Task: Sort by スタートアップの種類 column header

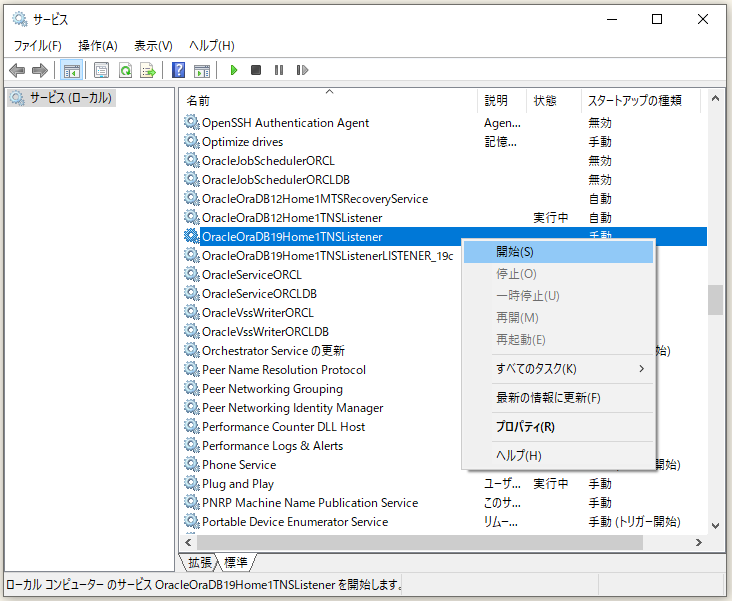Action: pos(640,100)
